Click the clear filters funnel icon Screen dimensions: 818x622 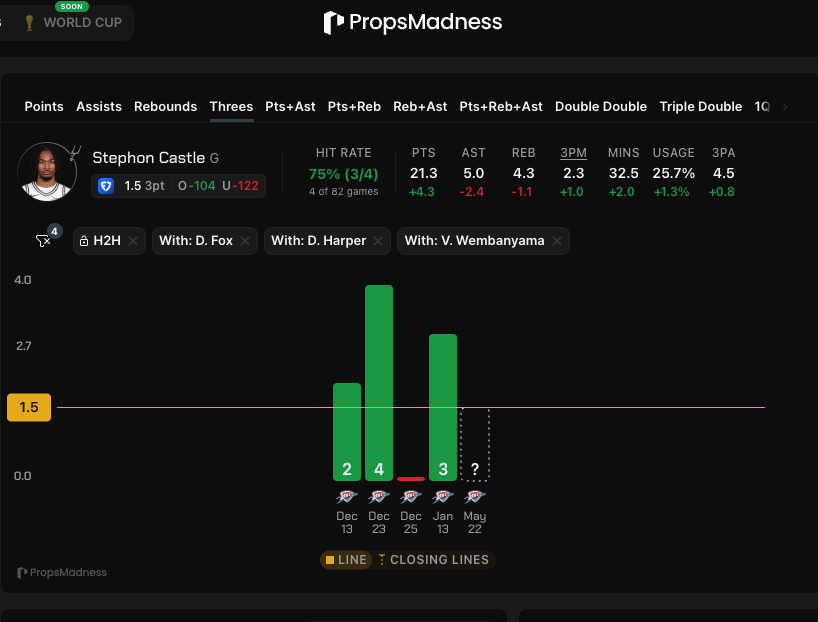43,241
